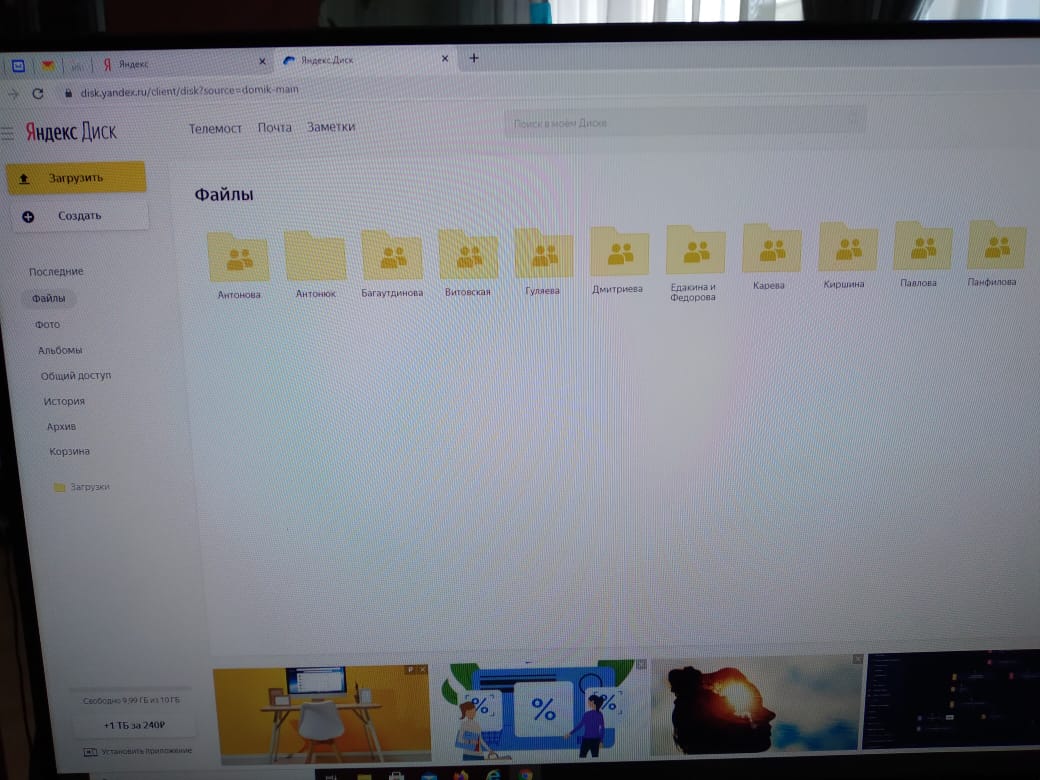Close the first ad banner
This screenshot has height=780, width=1040.
pos(424,669)
